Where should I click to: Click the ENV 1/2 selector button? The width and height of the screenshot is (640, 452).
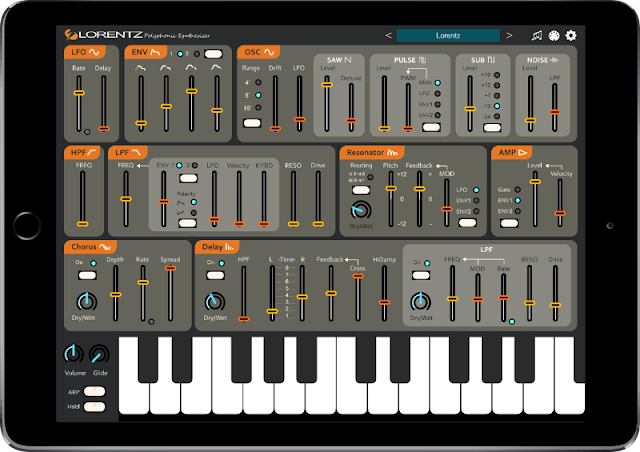tap(213, 54)
